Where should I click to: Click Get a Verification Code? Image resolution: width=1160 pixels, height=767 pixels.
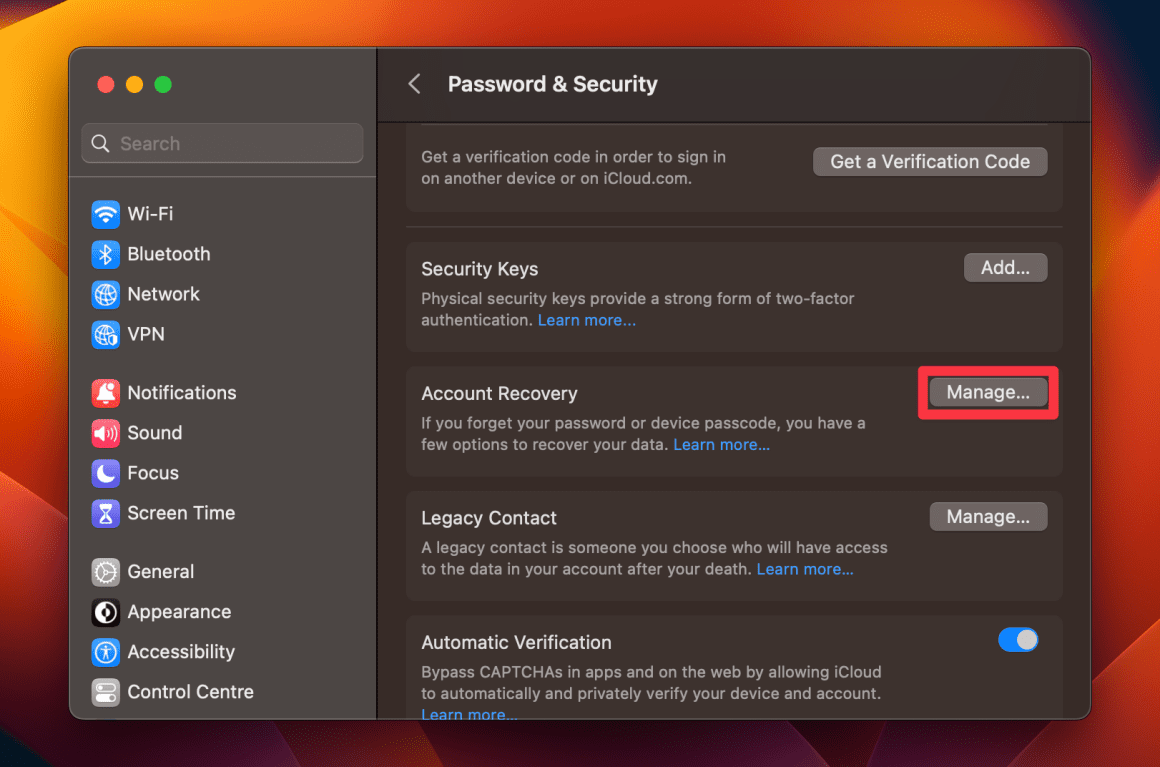929,161
